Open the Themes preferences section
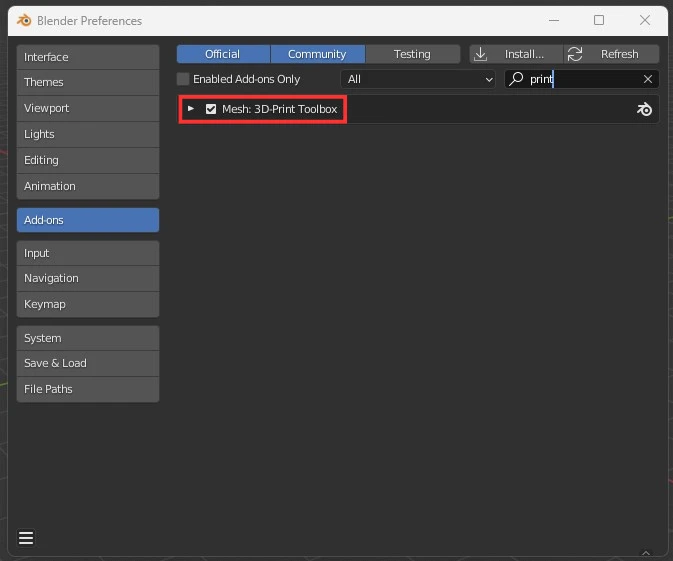 click(88, 82)
